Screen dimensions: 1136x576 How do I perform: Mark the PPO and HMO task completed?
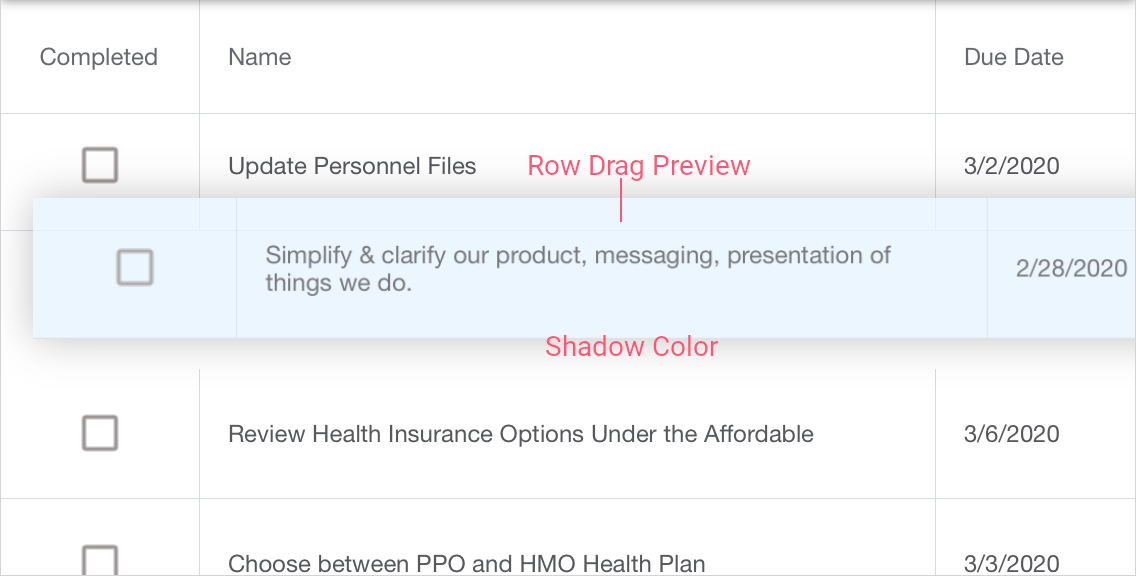click(100, 560)
